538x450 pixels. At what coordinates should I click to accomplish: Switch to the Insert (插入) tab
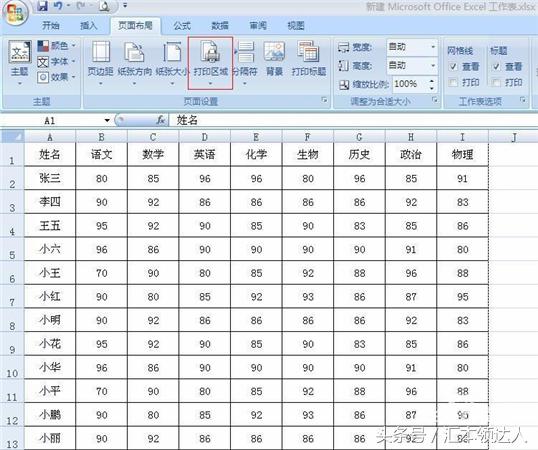89,25
